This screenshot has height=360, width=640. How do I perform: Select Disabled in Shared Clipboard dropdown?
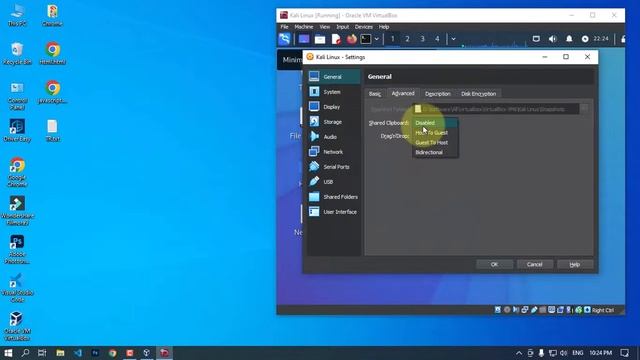coord(436,123)
